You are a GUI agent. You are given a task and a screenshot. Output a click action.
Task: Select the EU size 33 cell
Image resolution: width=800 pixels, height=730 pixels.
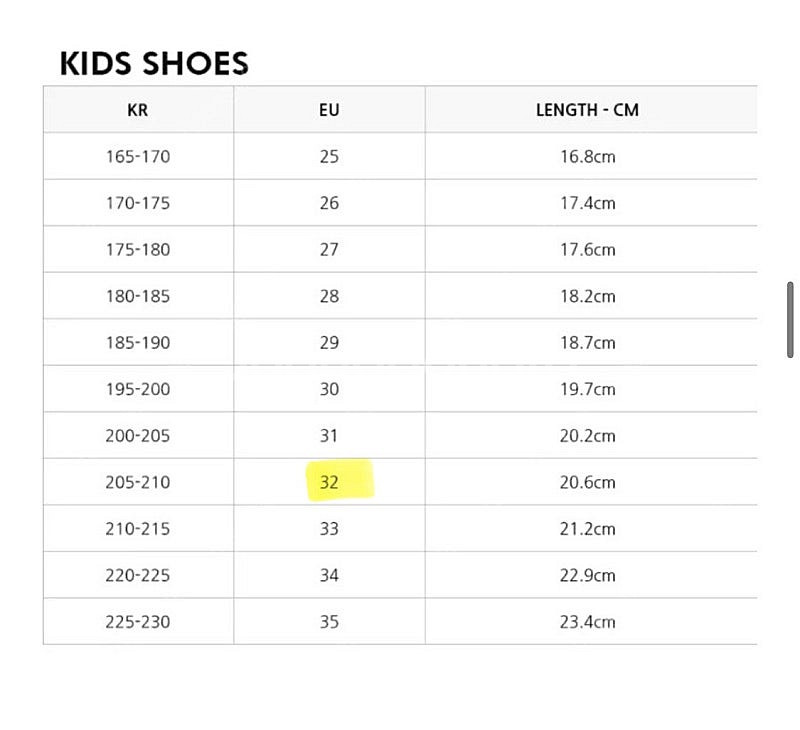[x=329, y=528]
